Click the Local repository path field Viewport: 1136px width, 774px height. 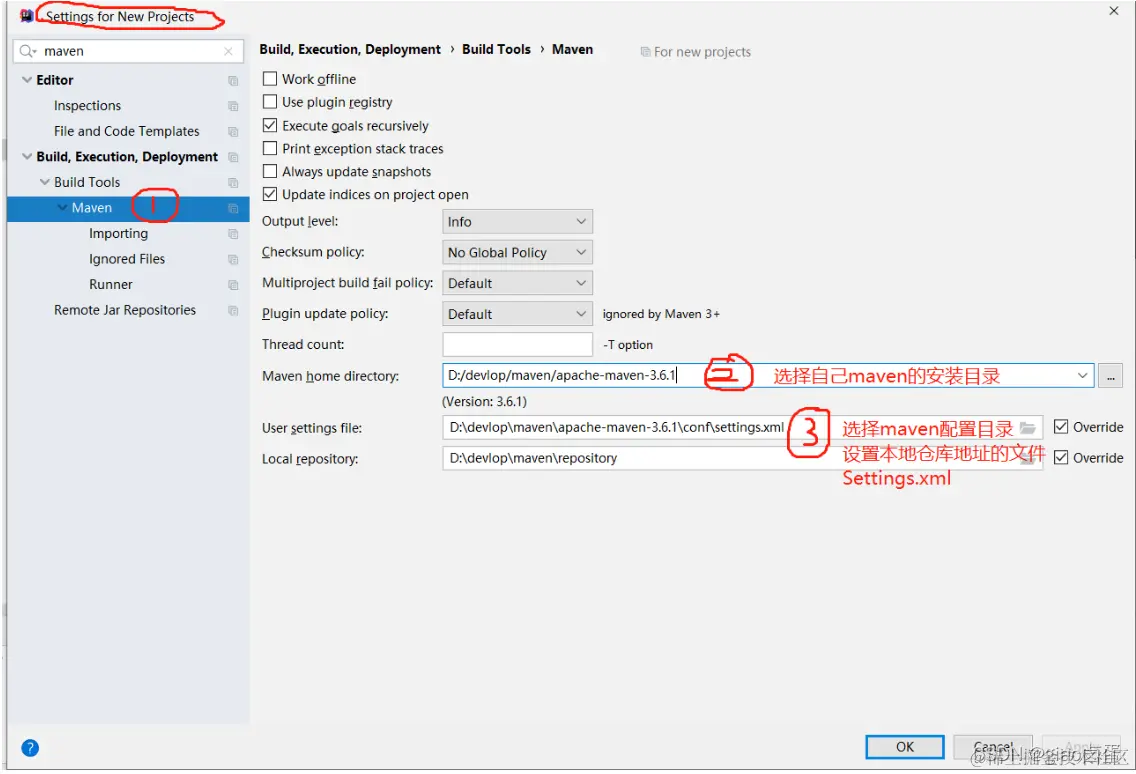(743, 458)
